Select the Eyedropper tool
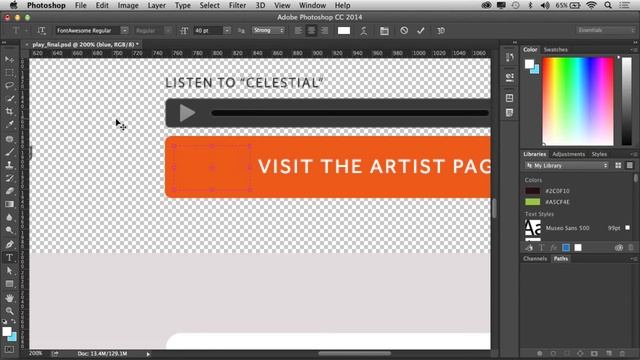Screen dimensions: 640x360 (9, 124)
